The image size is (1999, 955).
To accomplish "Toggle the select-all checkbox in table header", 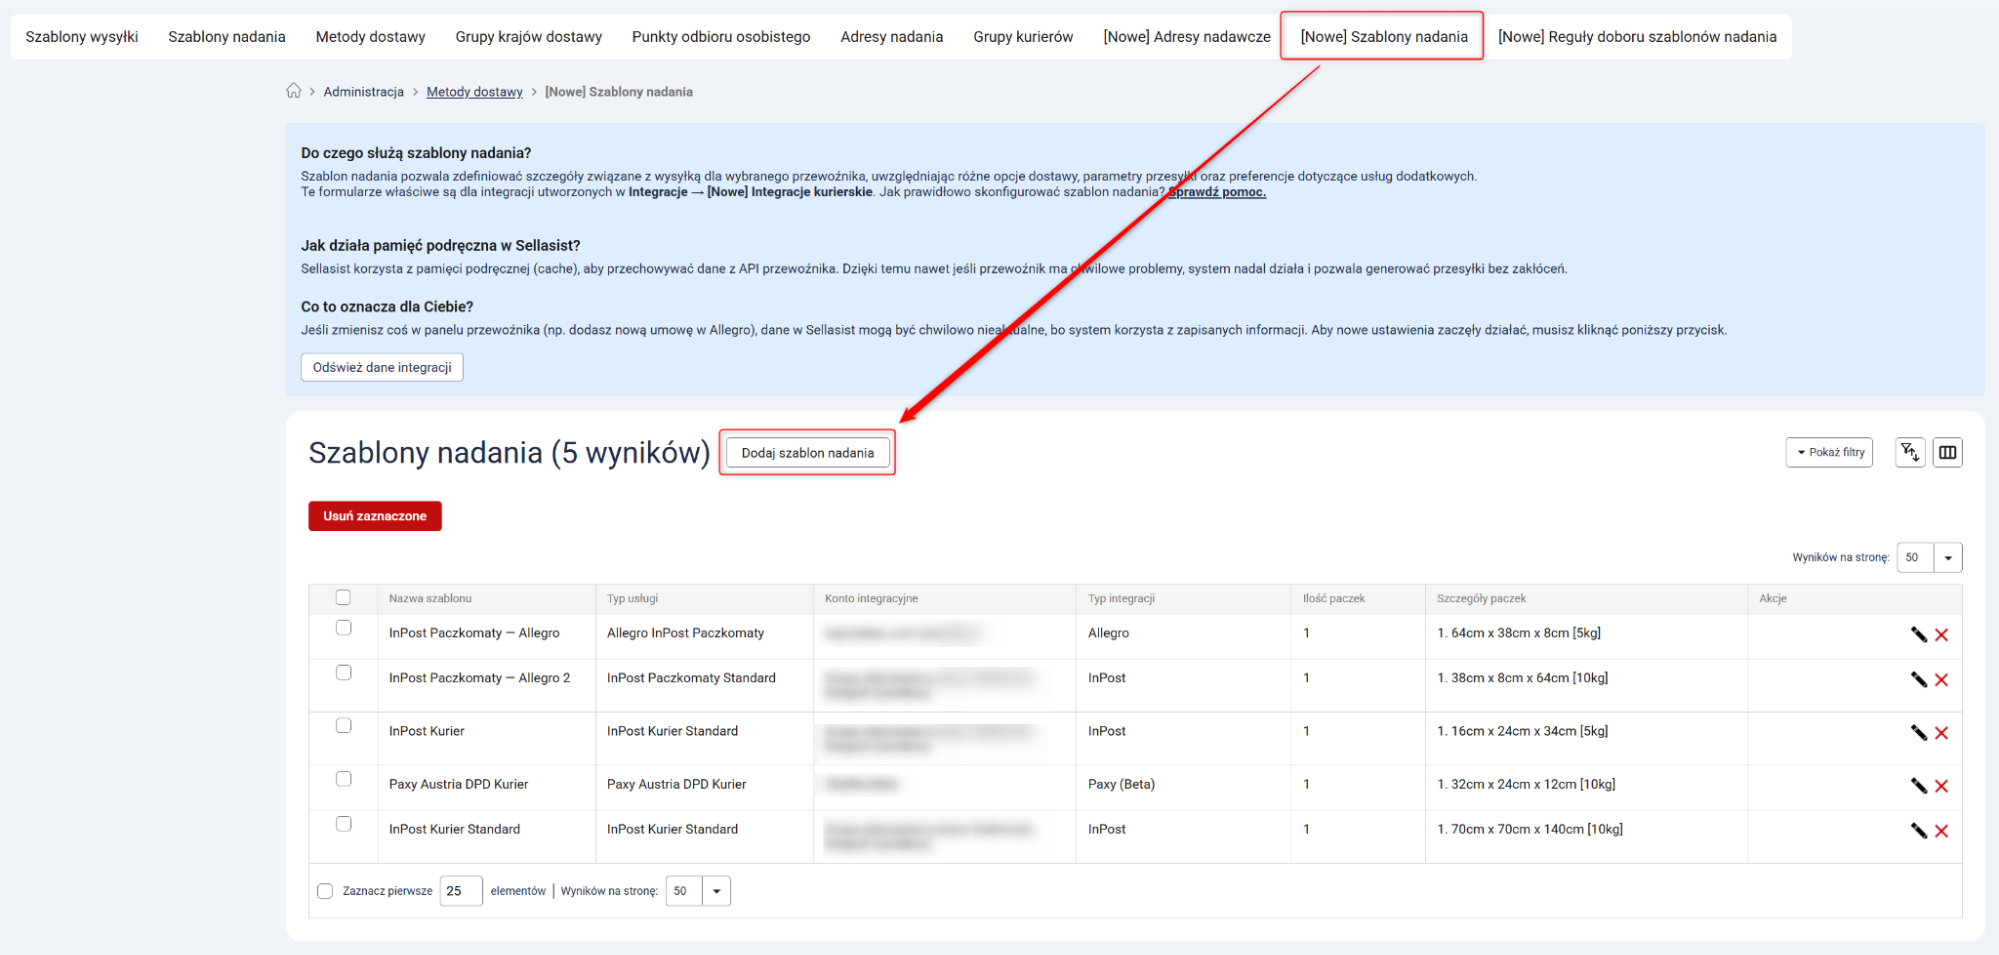I will tap(343, 598).
